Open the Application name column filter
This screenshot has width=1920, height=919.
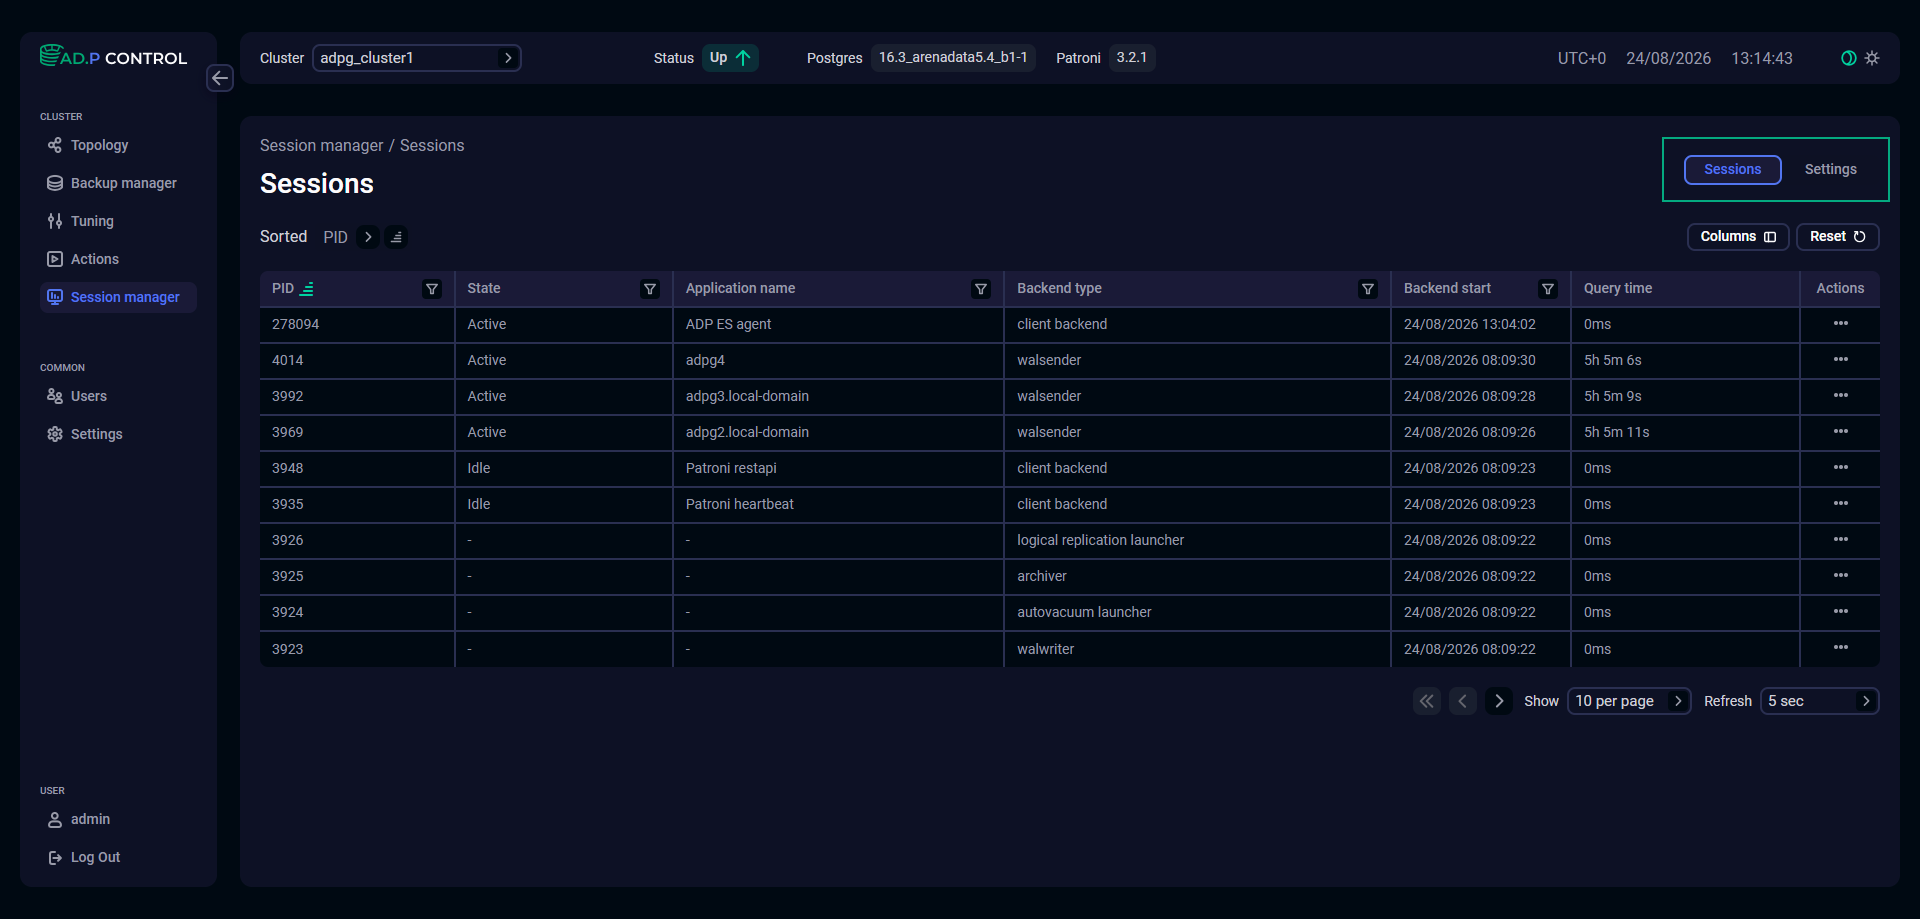(x=981, y=289)
